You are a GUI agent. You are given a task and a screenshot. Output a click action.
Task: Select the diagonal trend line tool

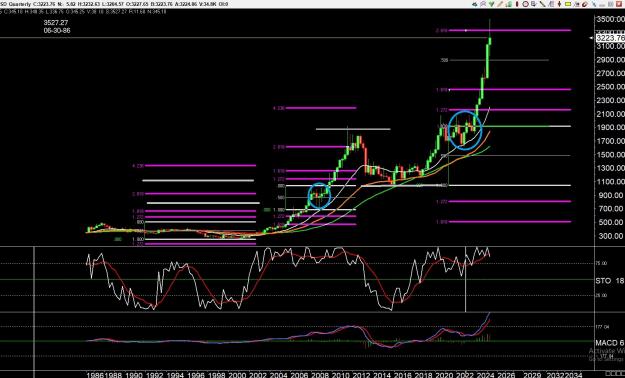(542, 4)
